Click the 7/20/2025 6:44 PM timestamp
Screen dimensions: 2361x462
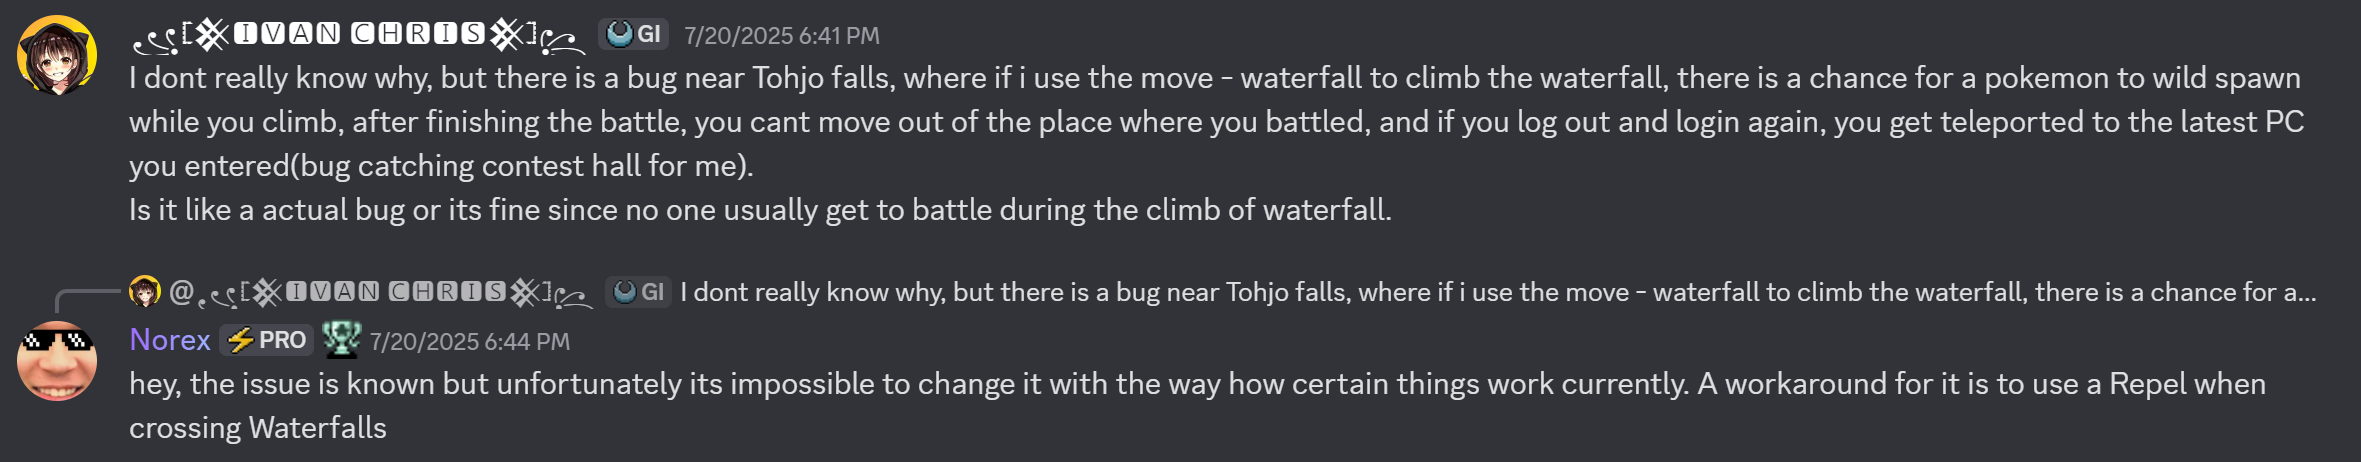pos(469,342)
